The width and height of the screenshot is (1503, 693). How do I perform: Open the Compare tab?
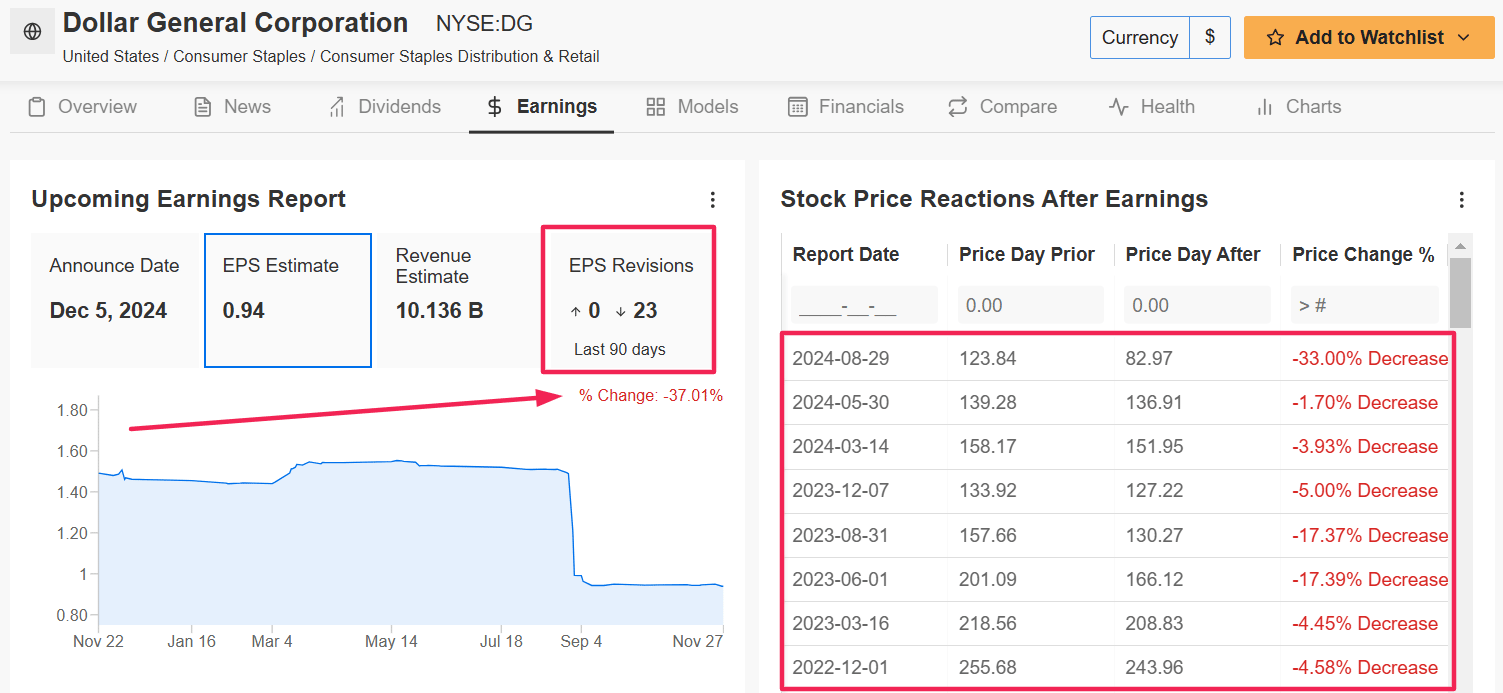coord(1002,107)
